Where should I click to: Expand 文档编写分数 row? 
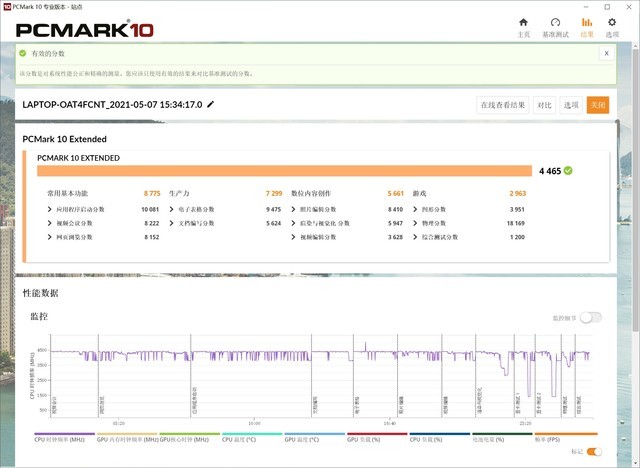171,223
